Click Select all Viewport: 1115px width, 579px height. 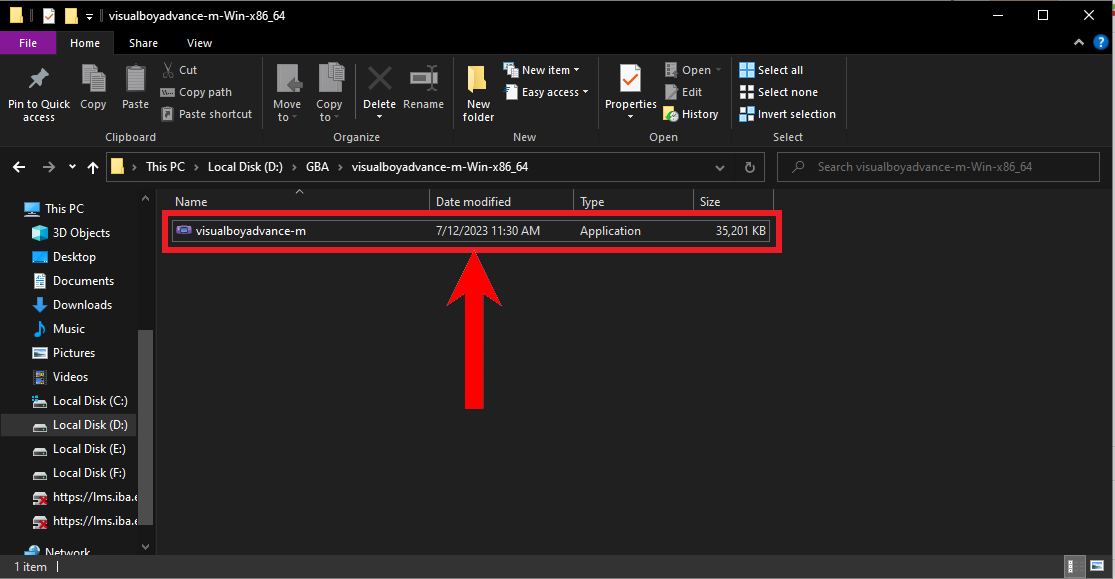tap(771, 70)
